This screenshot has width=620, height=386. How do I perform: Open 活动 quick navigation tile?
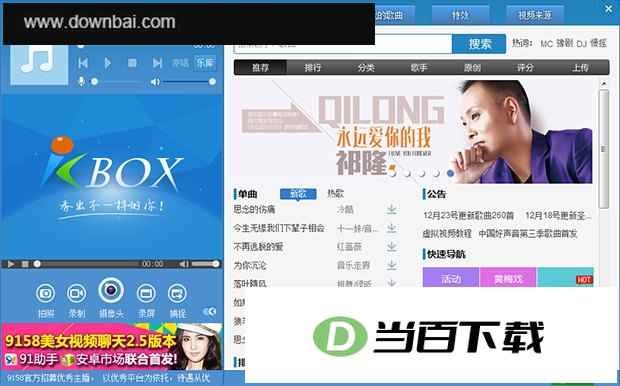point(451,278)
